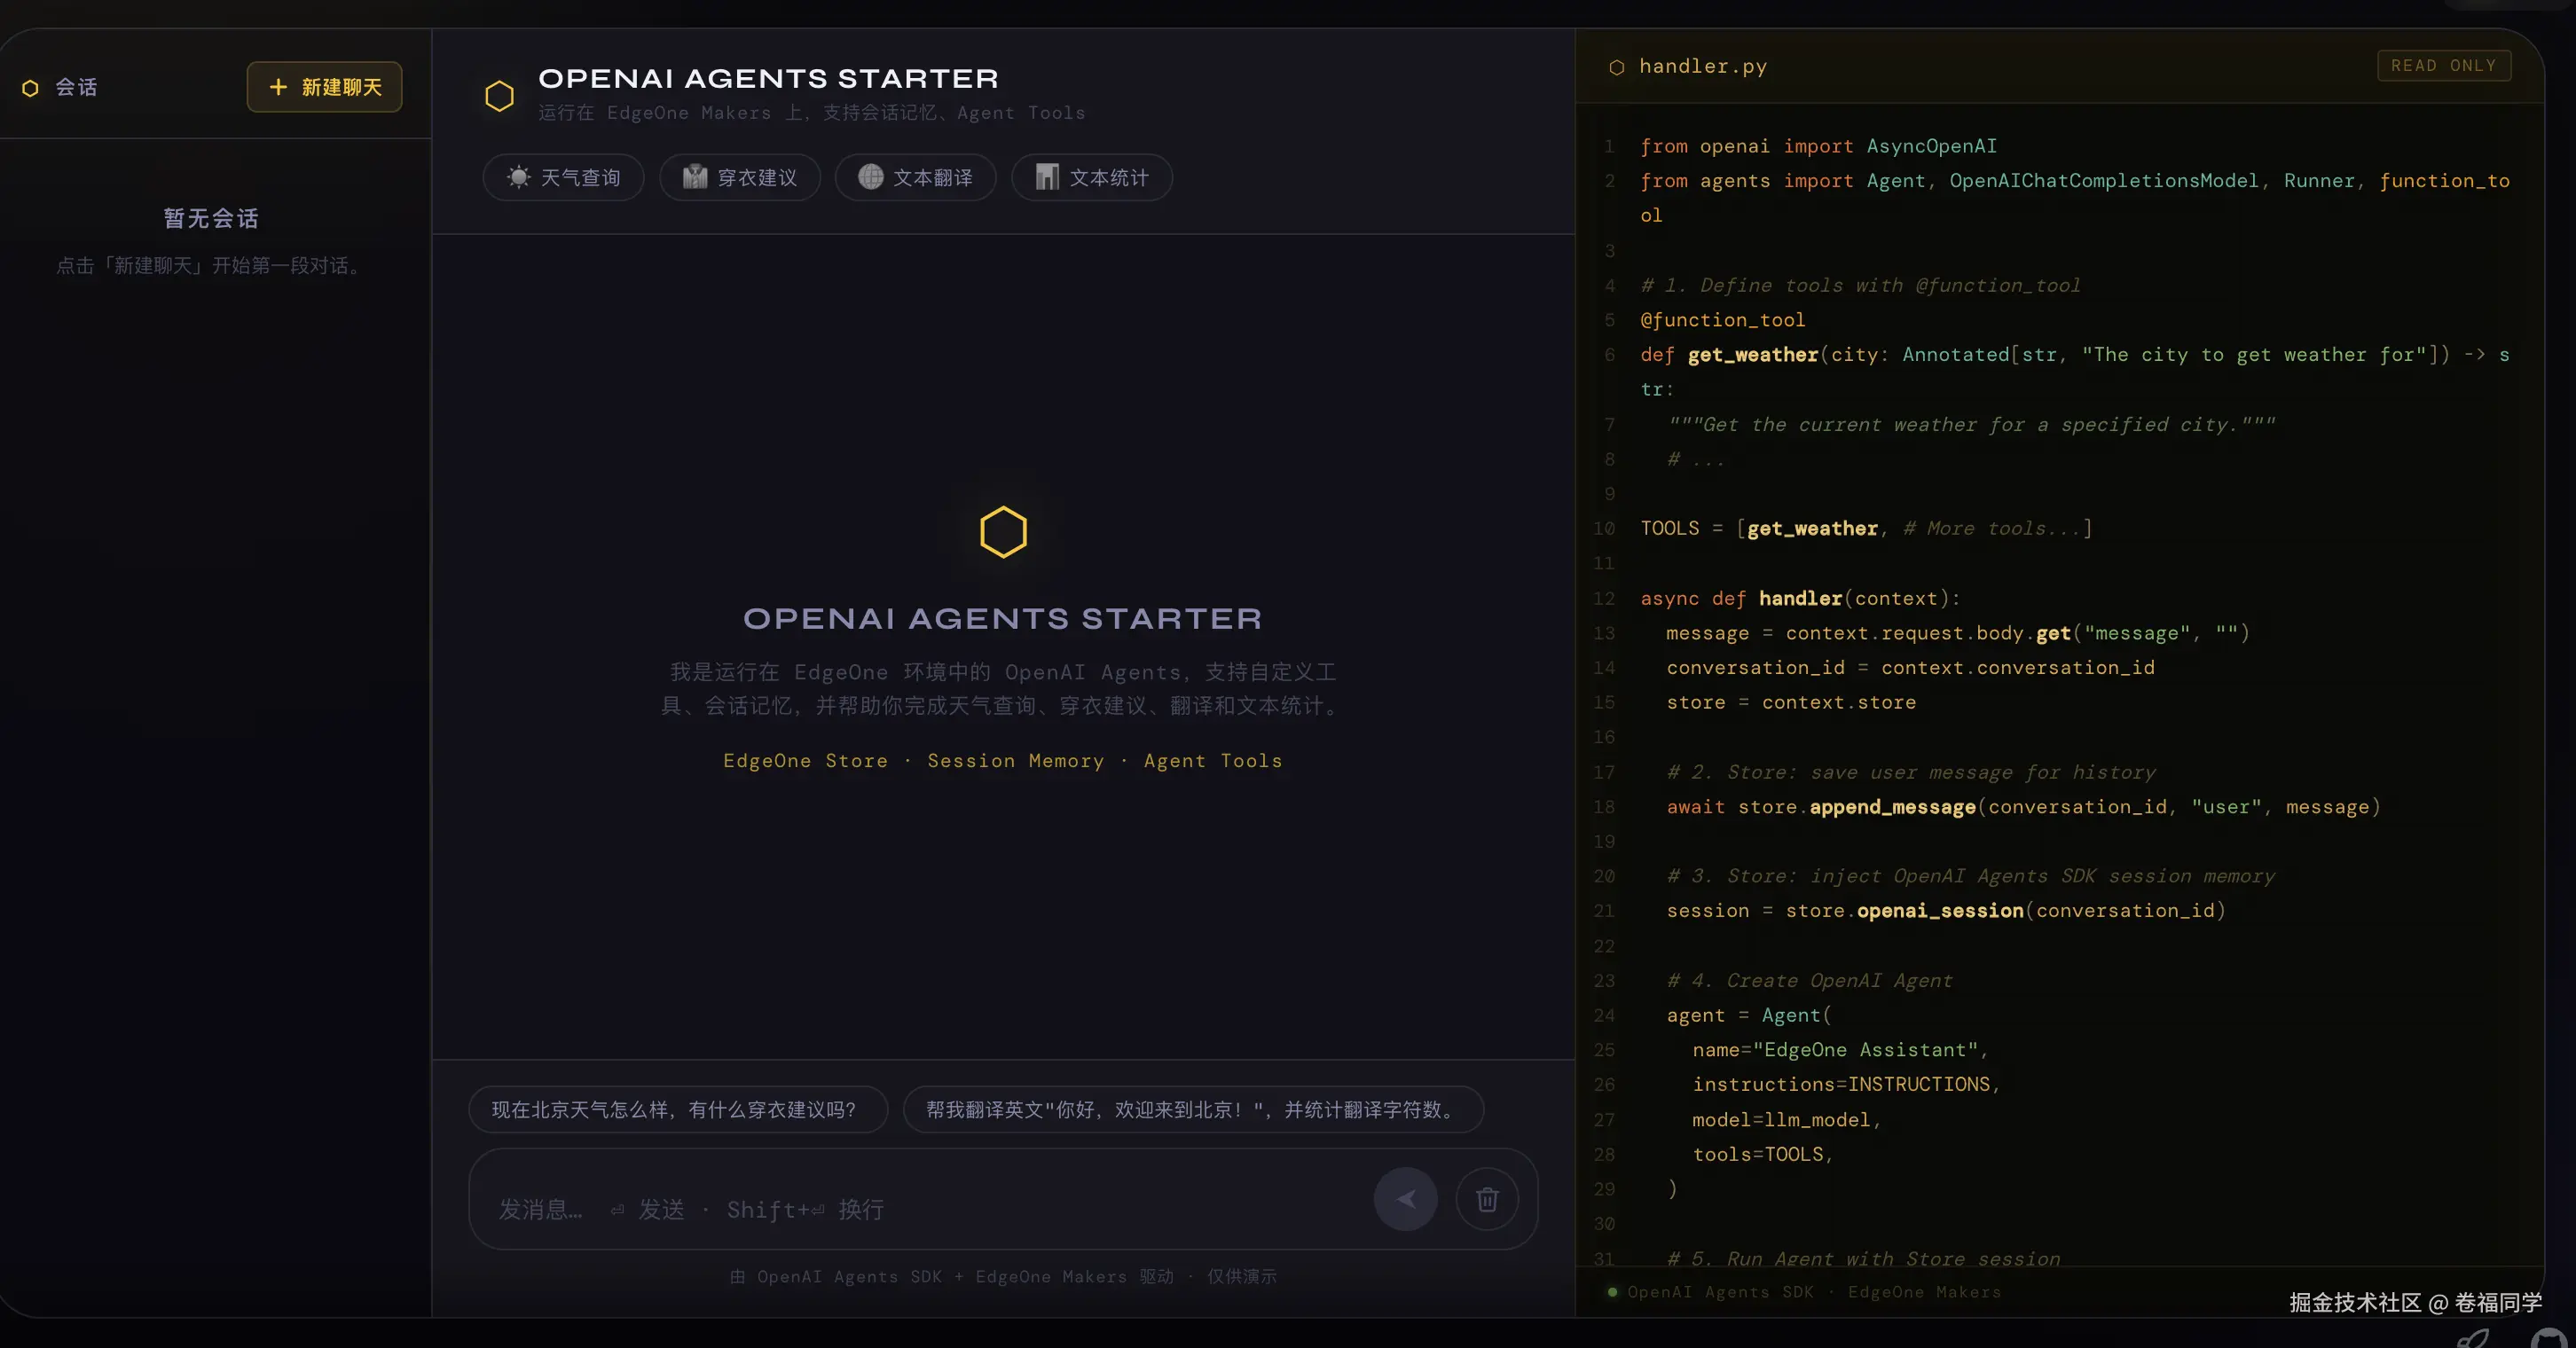Click the footer text '由 OpenAI Agents SDK + EdgeOne Makers 驱动'
The image size is (2576, 1348).
click(x=952, y=1276)
